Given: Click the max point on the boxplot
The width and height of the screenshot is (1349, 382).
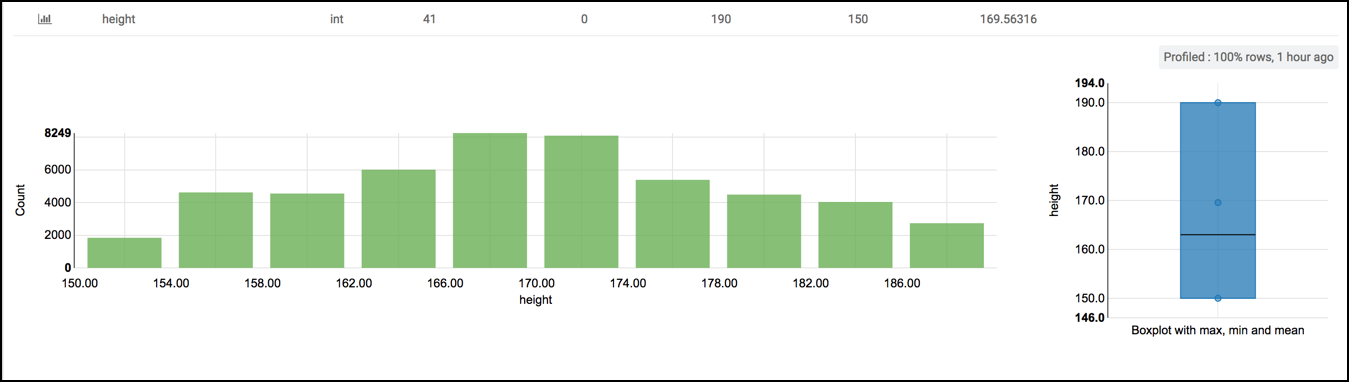Looking at the screenshot, I should click(x=1217, y=103).
